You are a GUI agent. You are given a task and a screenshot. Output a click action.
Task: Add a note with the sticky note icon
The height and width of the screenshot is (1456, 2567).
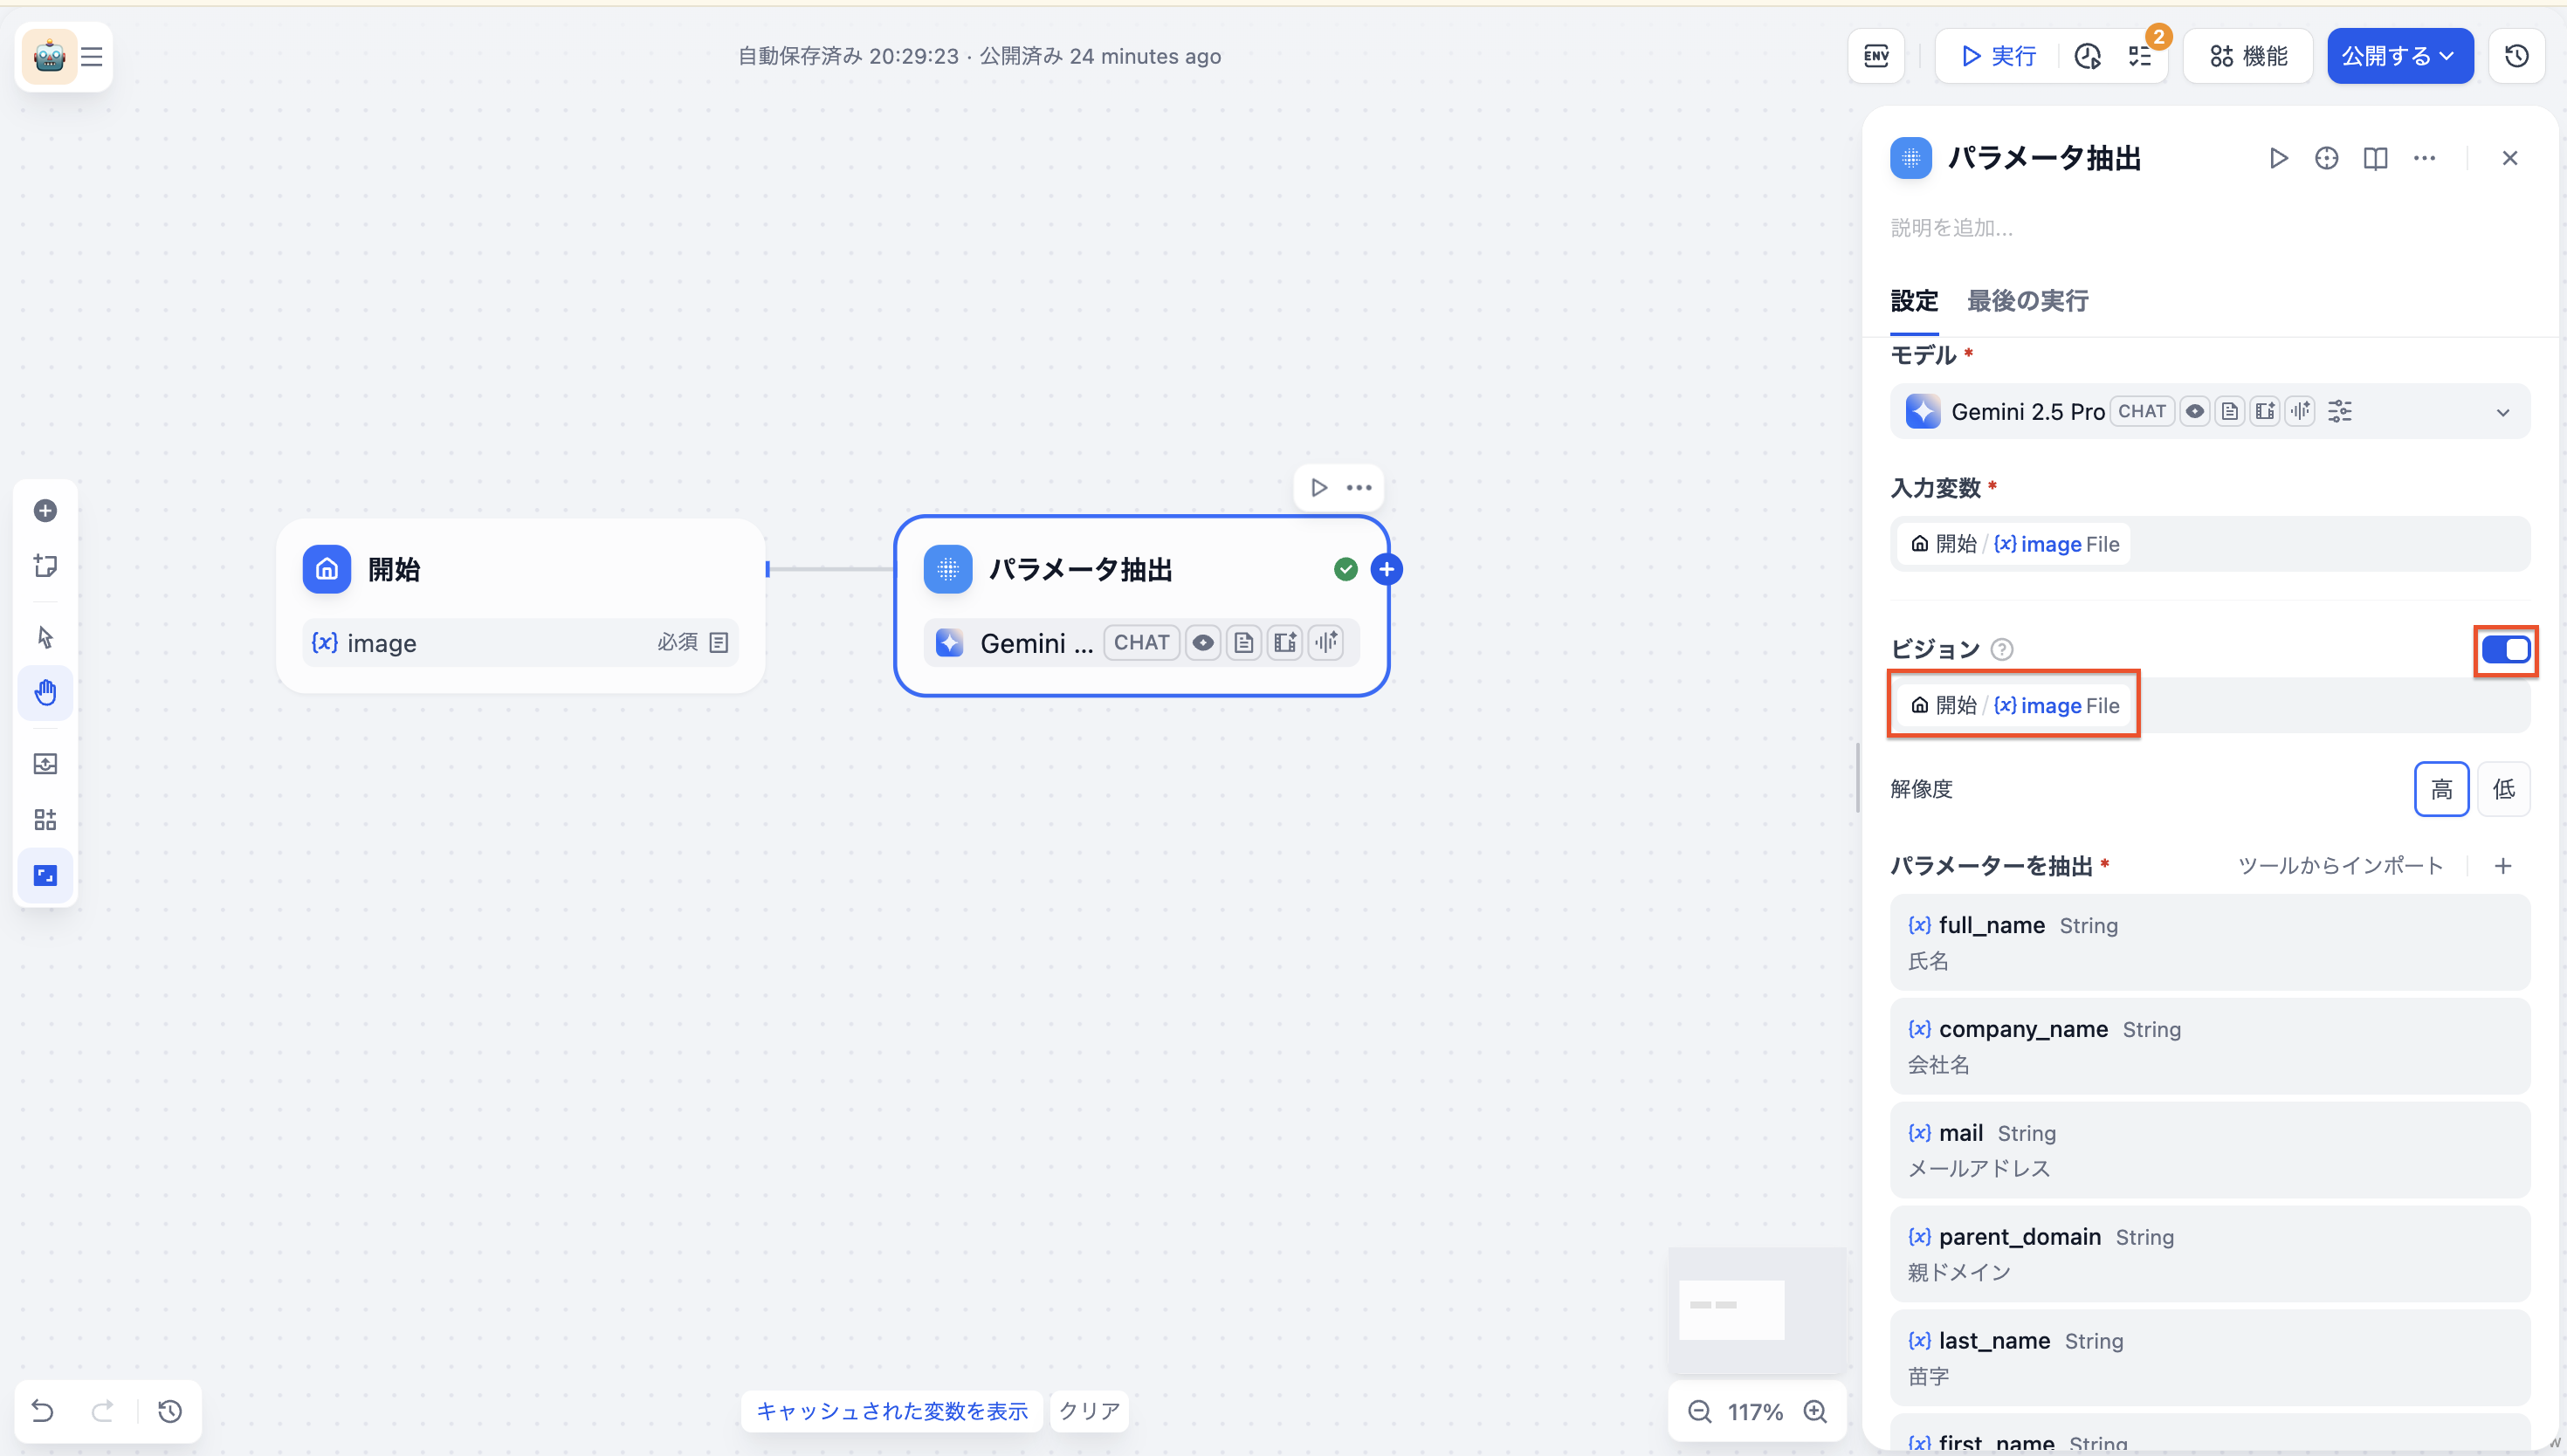[45, 566]
